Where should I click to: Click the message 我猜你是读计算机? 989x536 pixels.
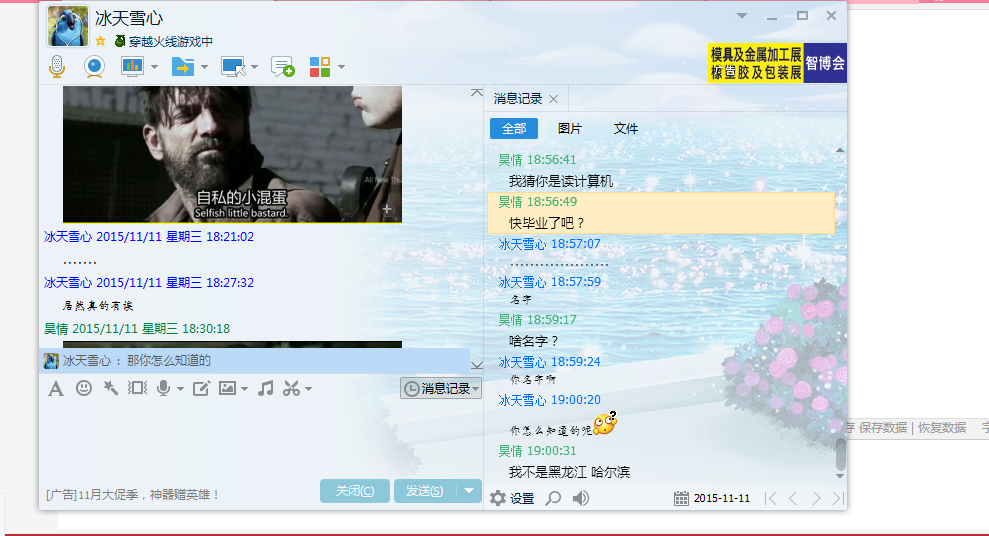pyautogui.click(x=561, y=182)
